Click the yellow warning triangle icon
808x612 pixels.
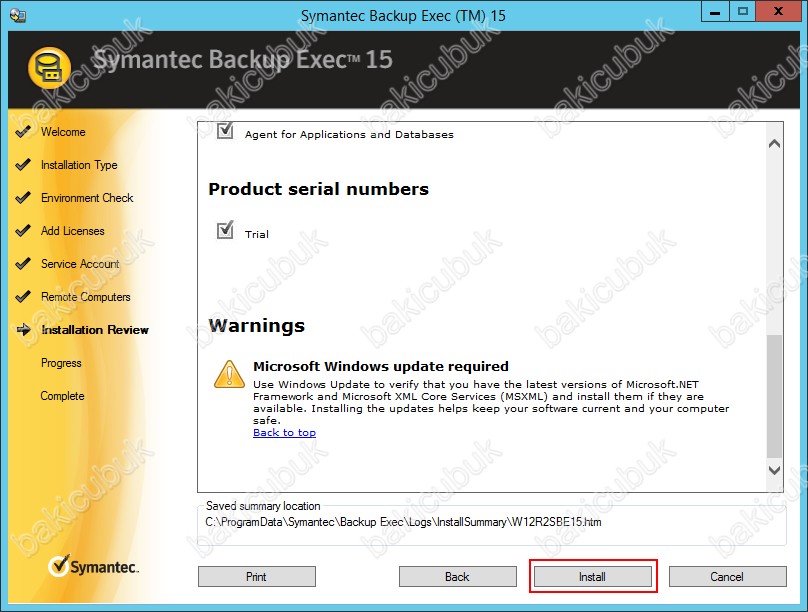coord(229,375)
